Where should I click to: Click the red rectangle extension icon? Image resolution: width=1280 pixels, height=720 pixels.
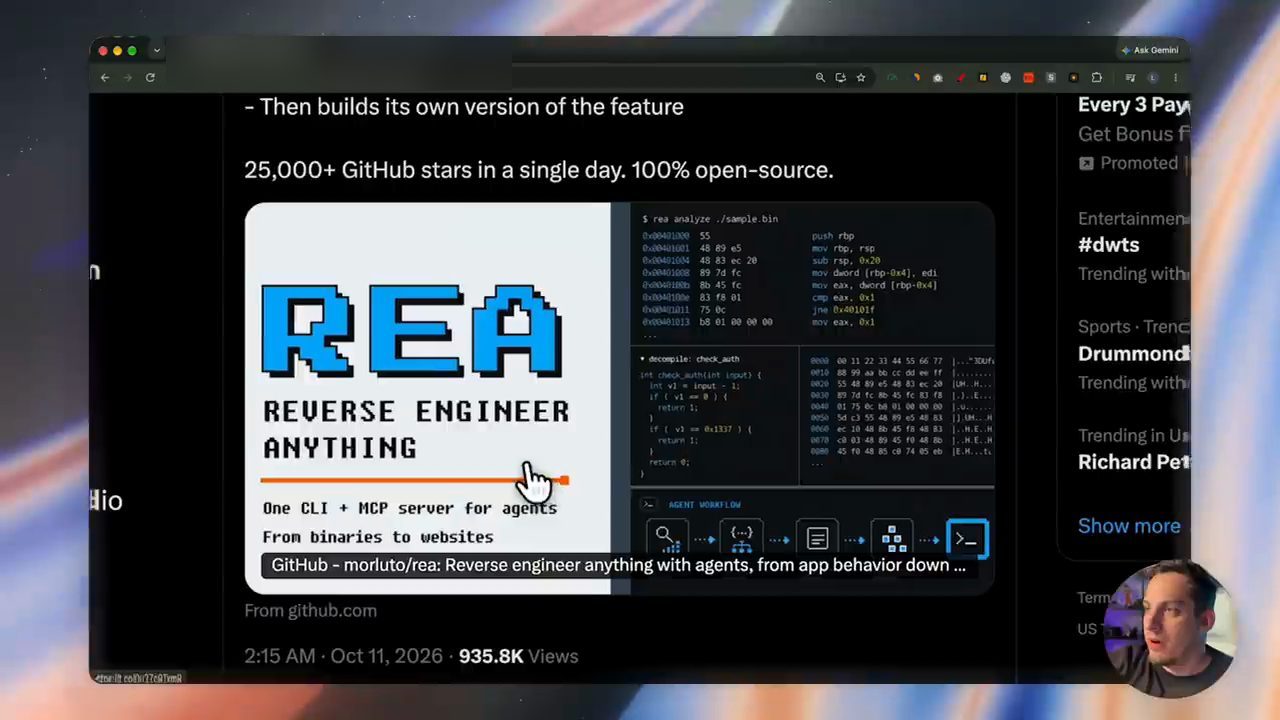[1028, 78]
